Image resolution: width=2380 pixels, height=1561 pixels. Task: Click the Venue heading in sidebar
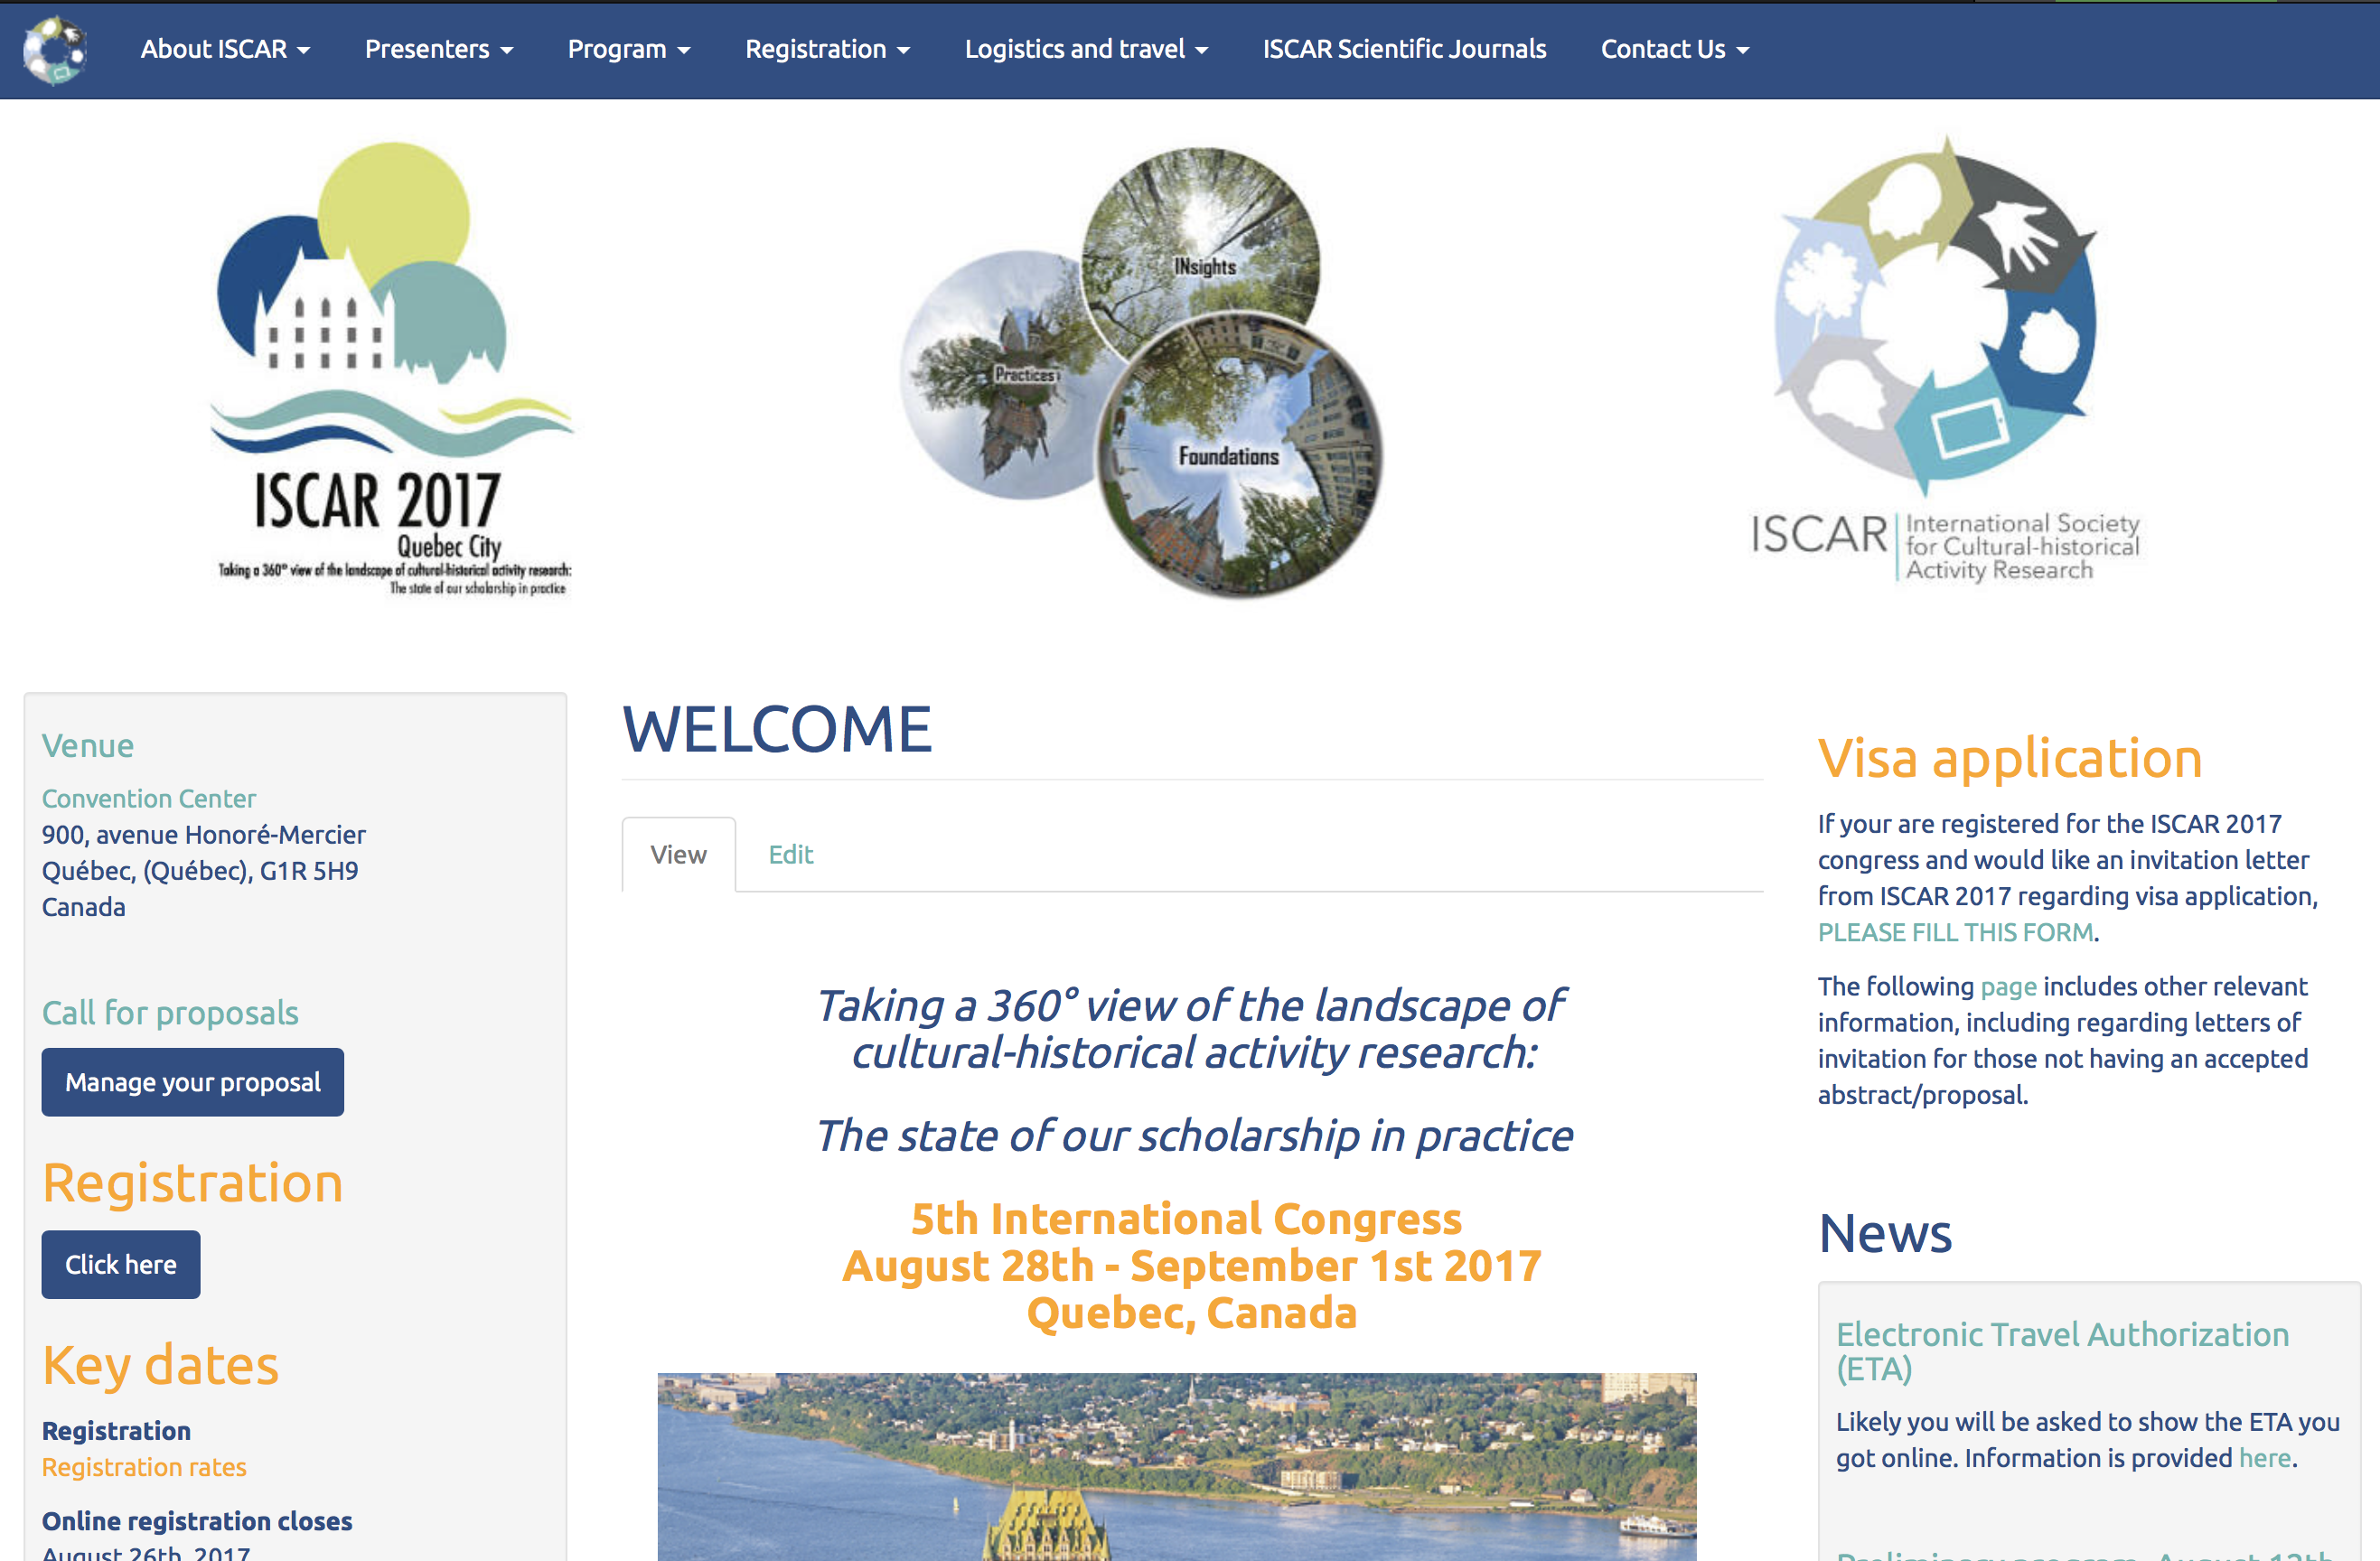click(88, 746)
